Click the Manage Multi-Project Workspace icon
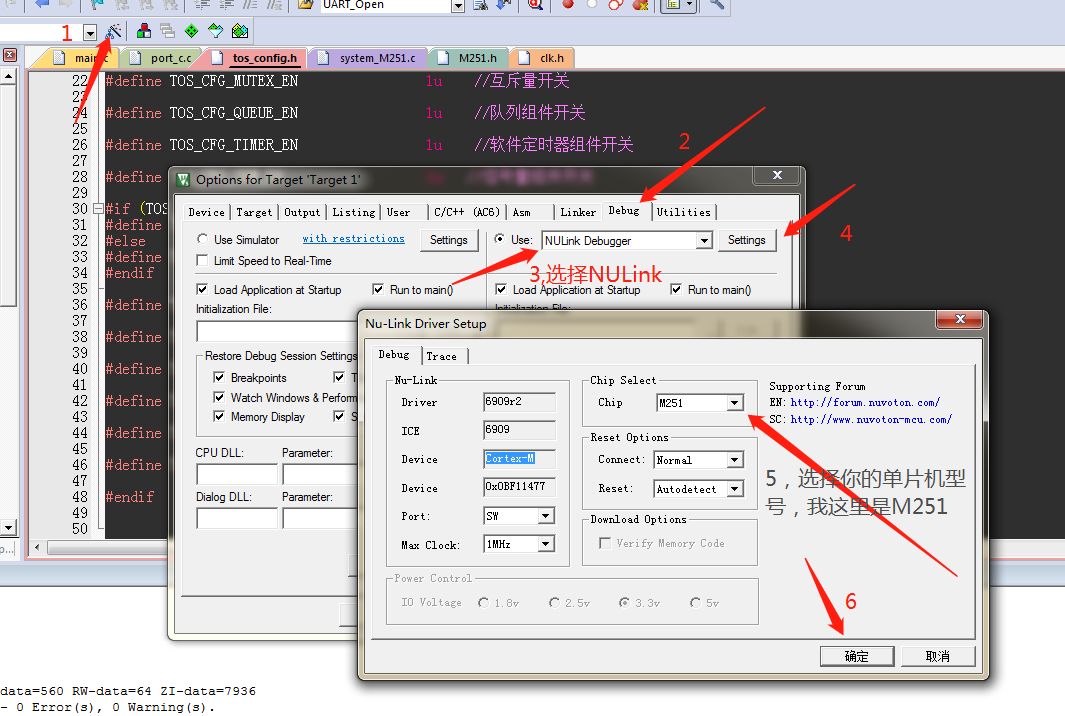The height and width of the screenshot is (716, 1065). tap(167, 31)
